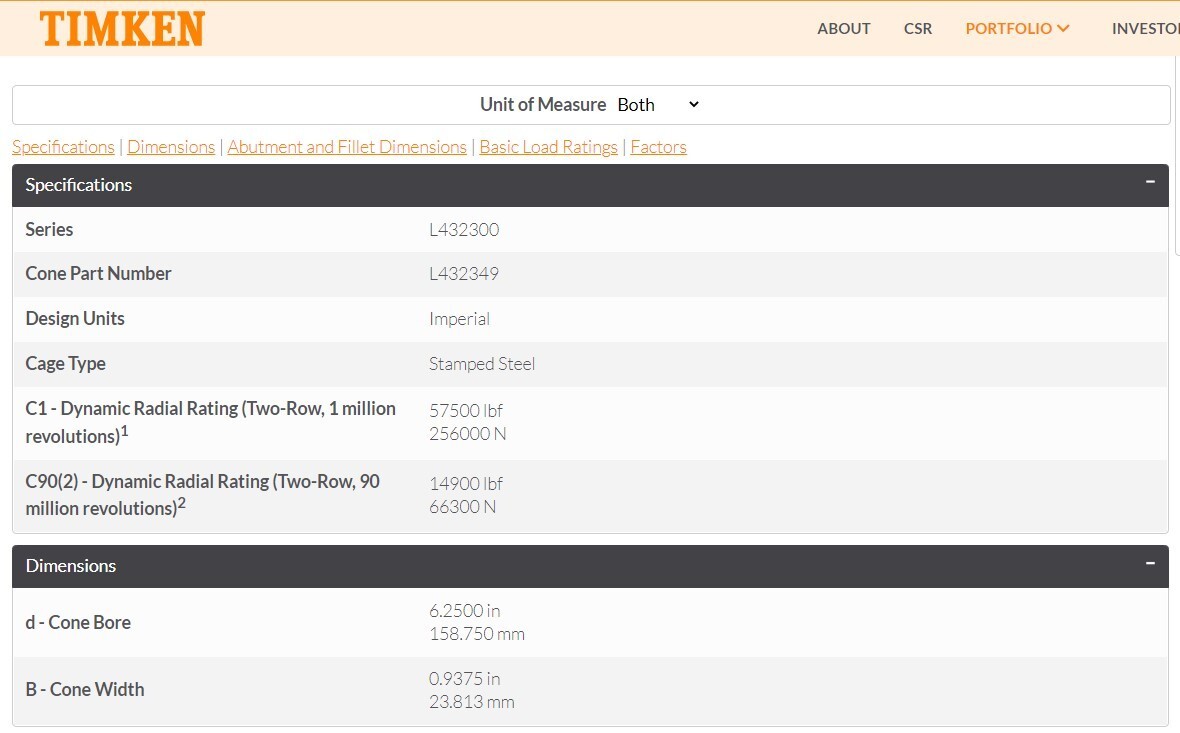
Task: Click the Cone Part Number label
Action: (x=99, y=274)
